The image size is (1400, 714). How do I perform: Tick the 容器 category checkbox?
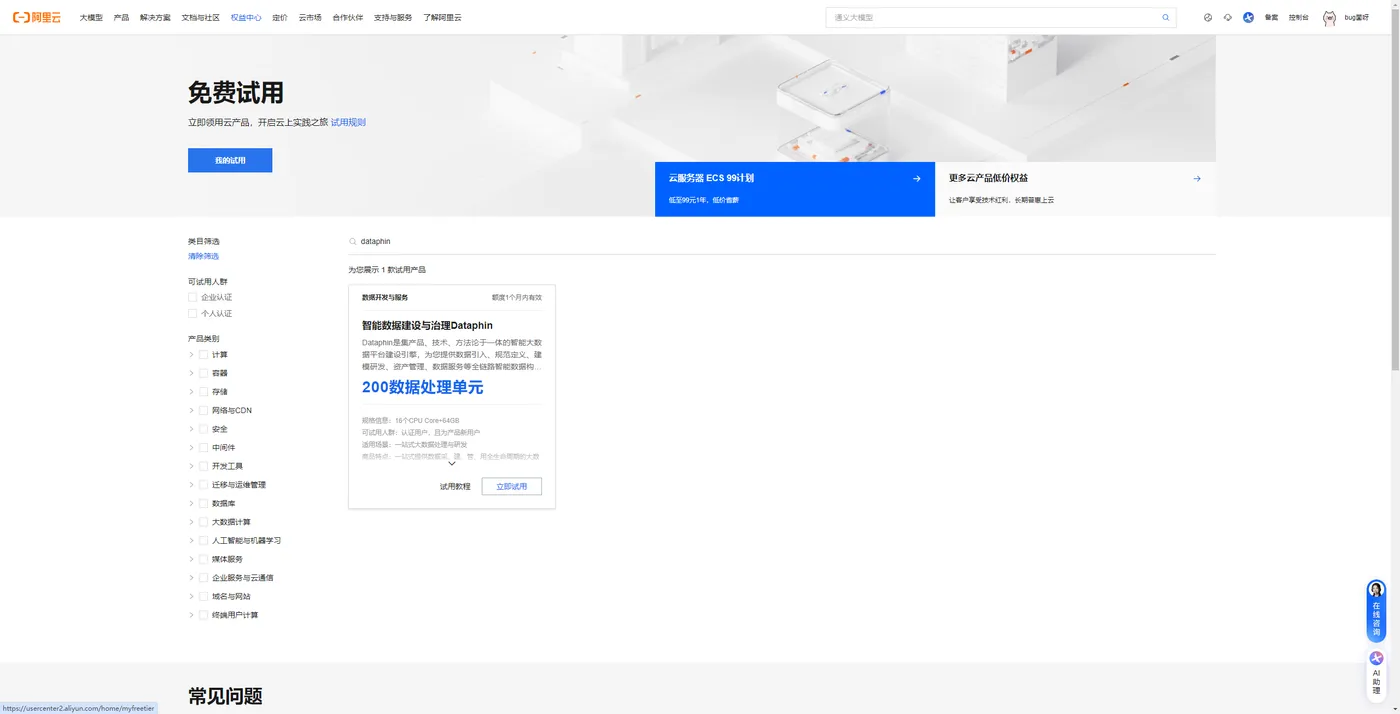204,373
